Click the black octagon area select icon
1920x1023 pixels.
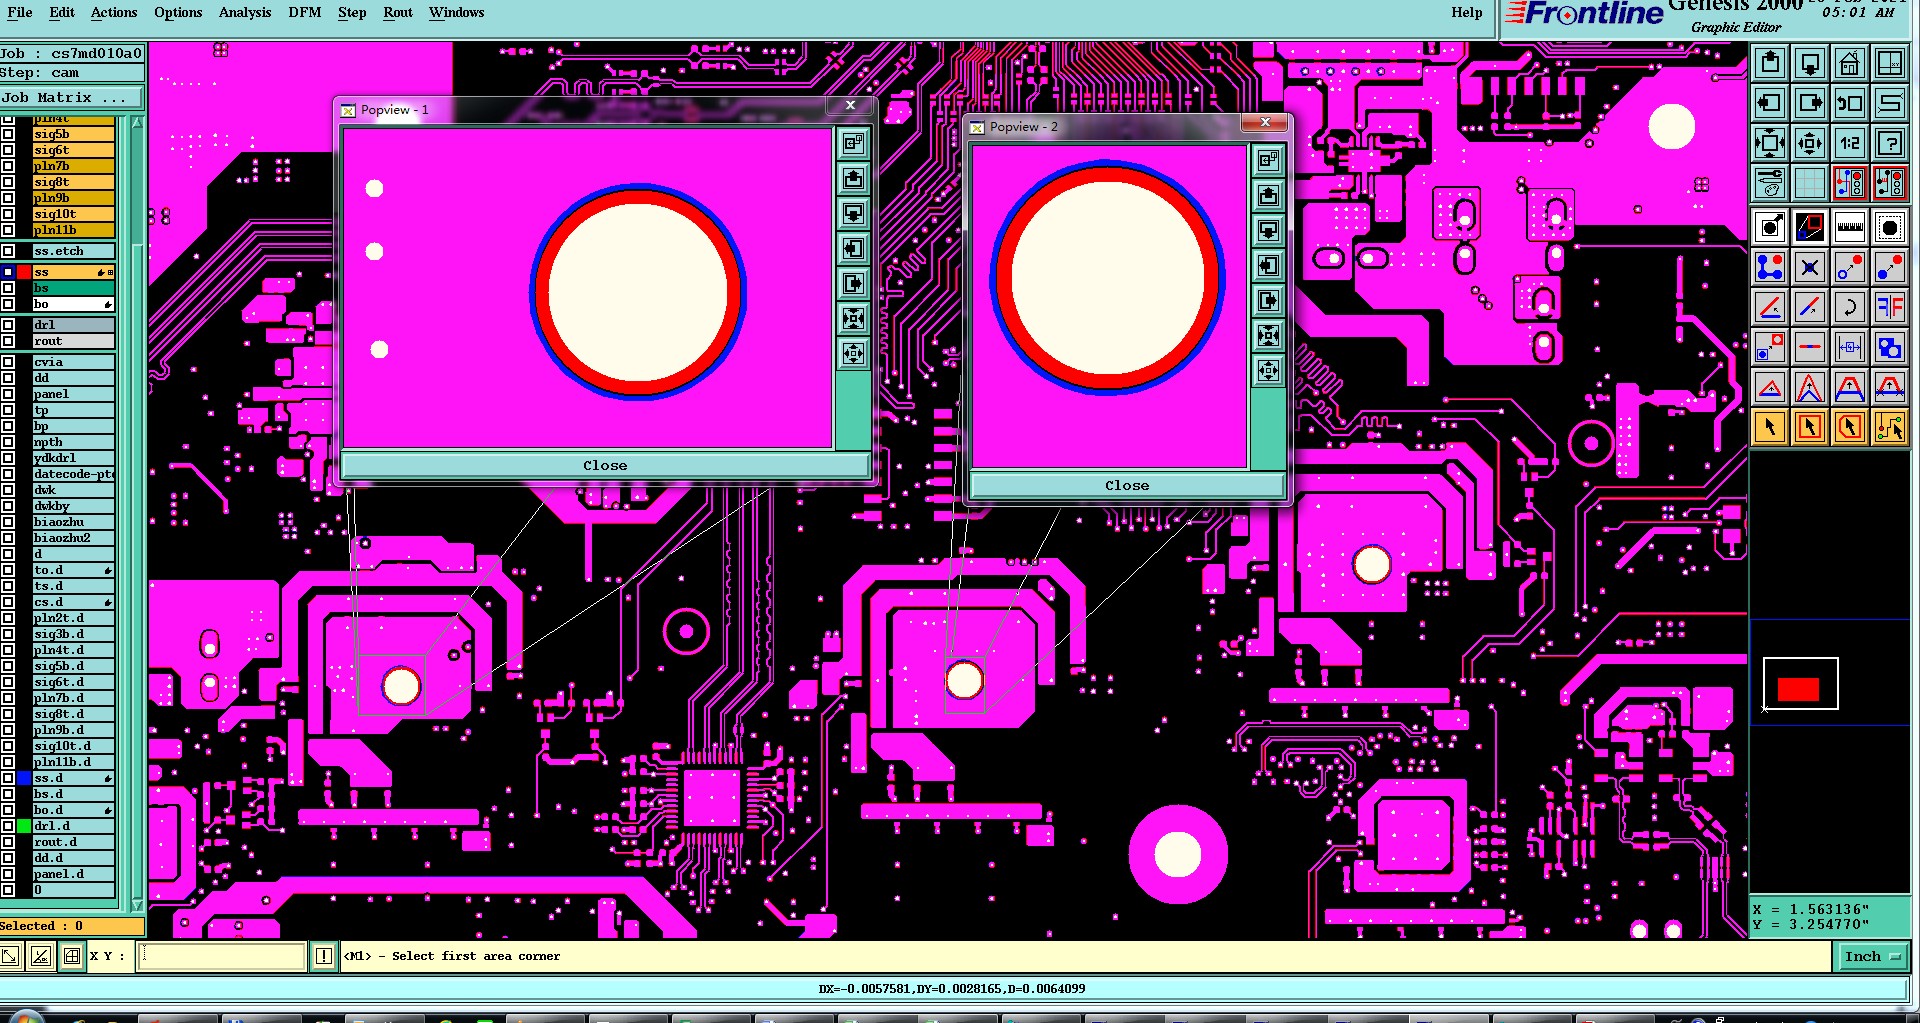1890,227
